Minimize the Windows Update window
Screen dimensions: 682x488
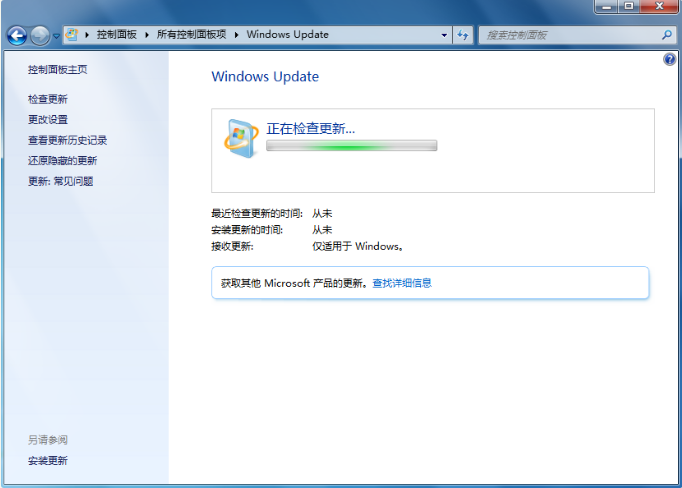tap(607, 6)
